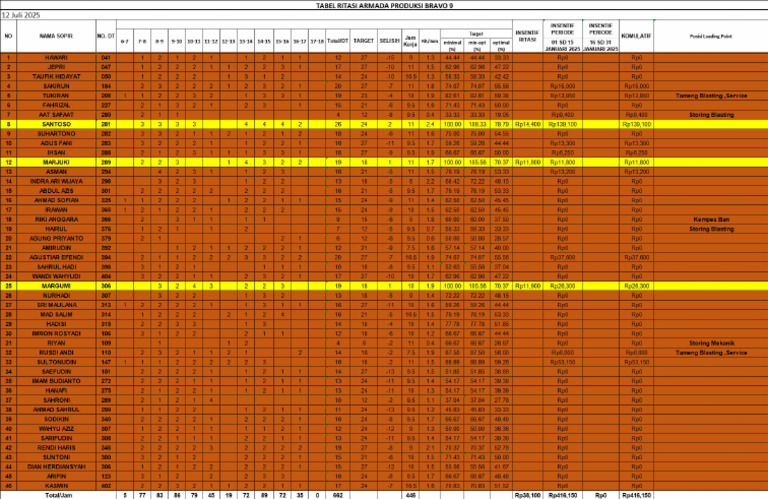Select driver name IRAWAN
The image size is (768, 499).
coord(56,210)
